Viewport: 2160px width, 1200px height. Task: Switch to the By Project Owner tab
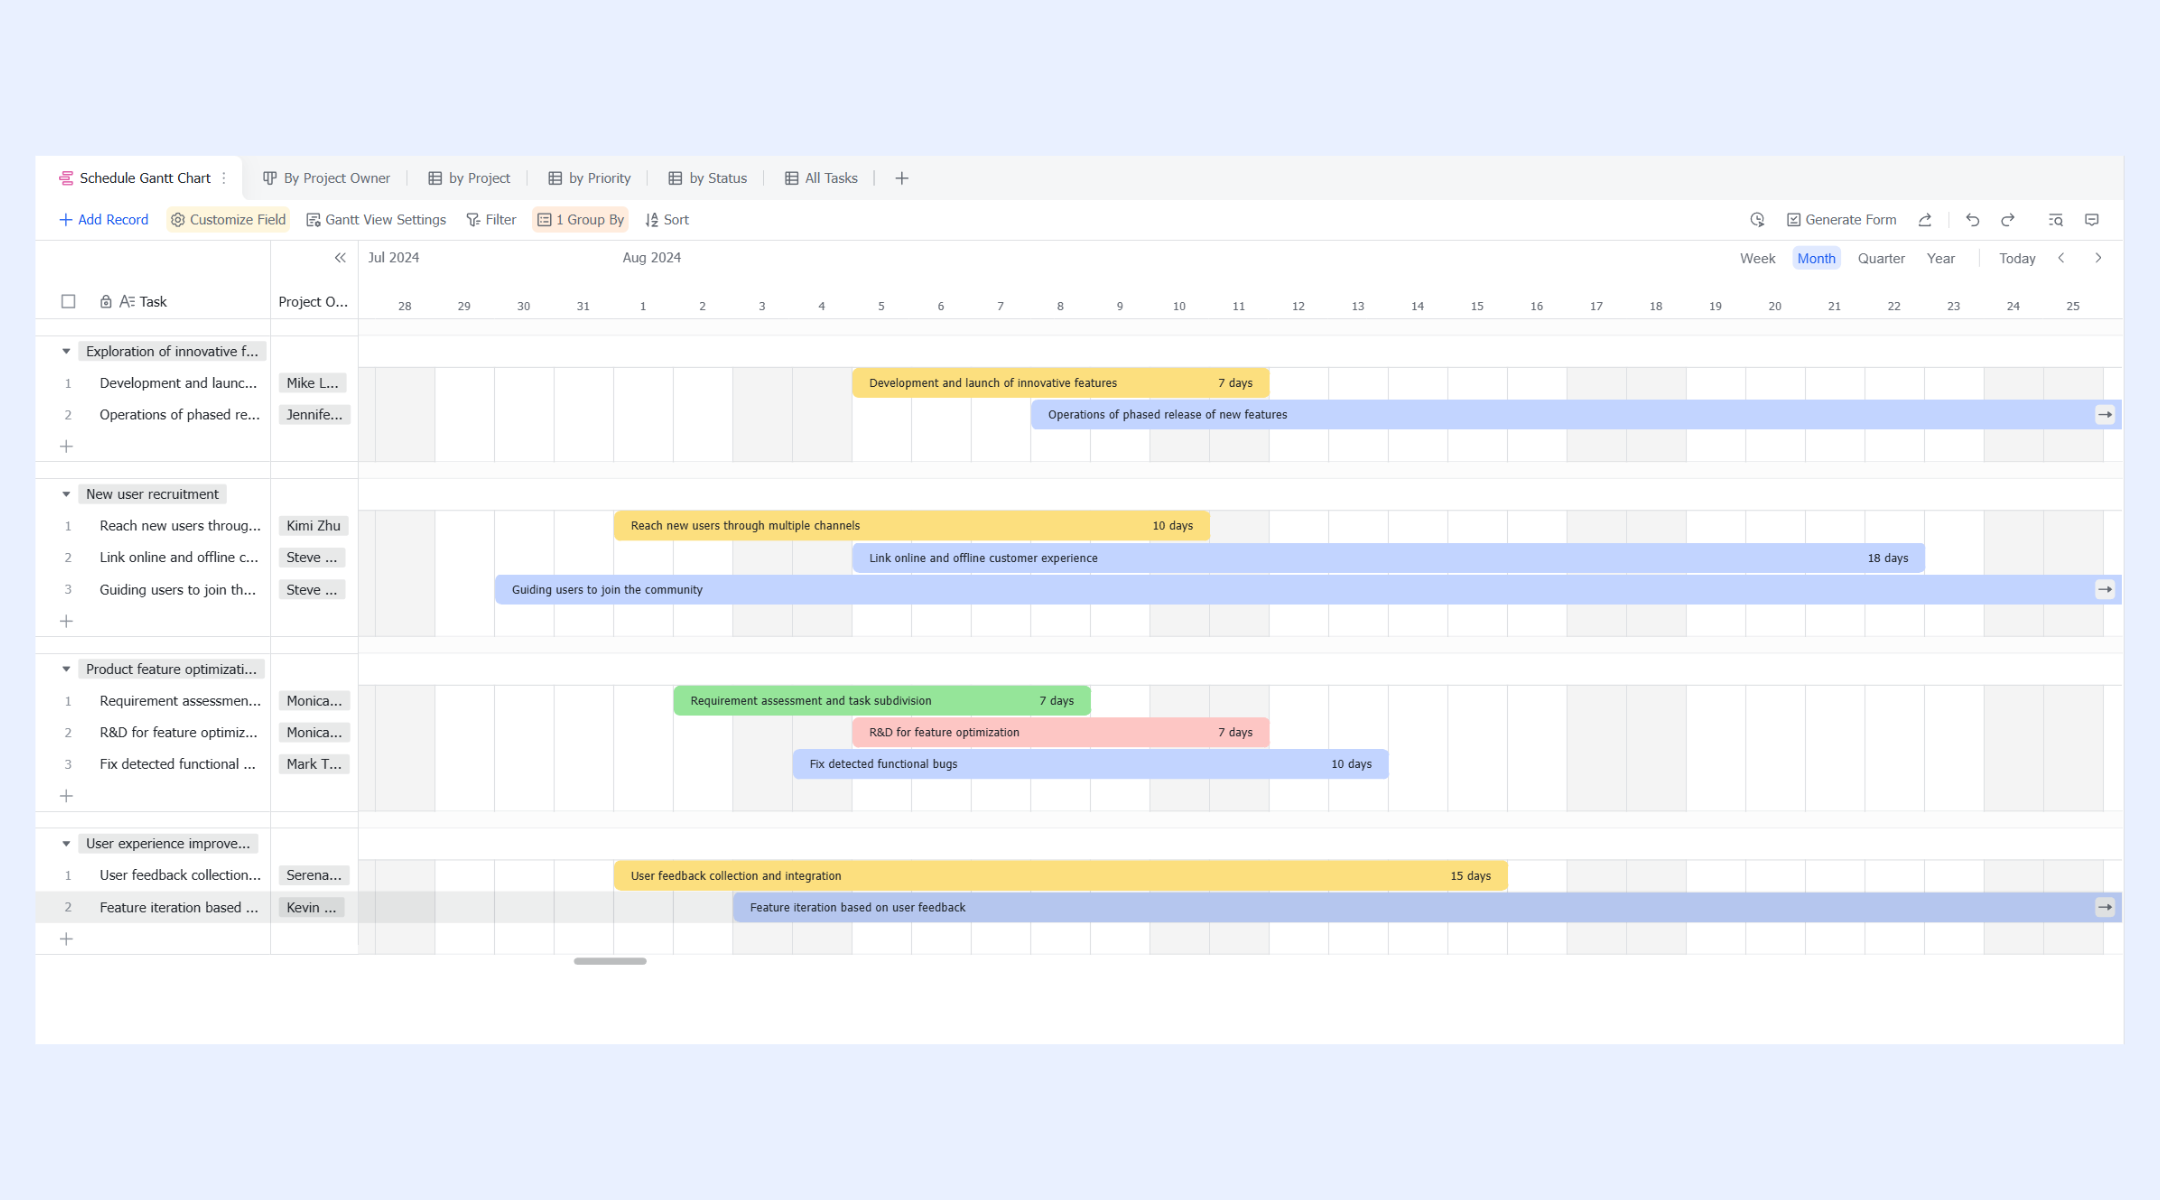coord(326,178)
